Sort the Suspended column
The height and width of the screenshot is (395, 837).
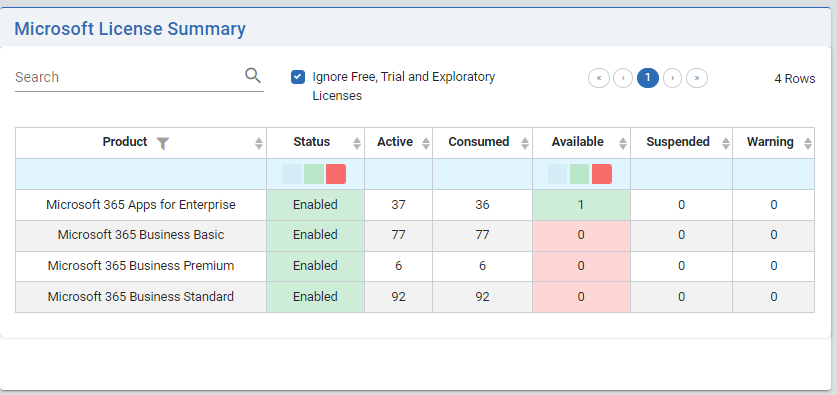click(725, 143)
